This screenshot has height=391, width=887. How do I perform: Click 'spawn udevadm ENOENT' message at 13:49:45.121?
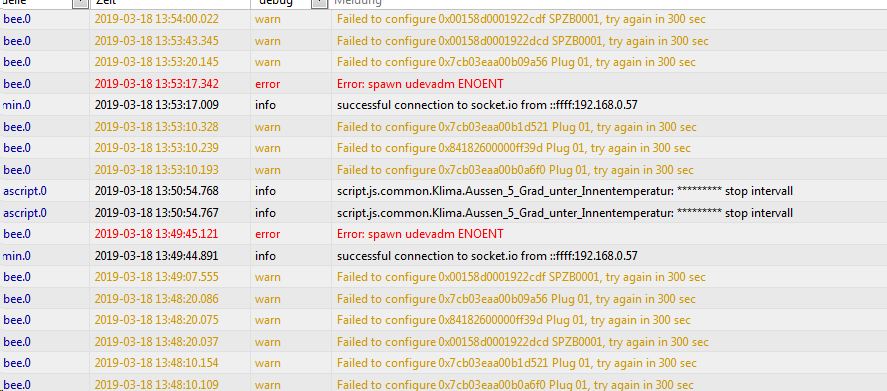(x=420, y=234)
